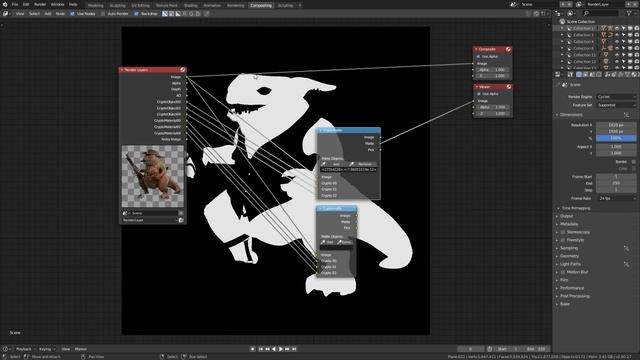Click the Viewer node preview icon
The height and width of the screenshot is (360, 640).
[x=509, y=87]
